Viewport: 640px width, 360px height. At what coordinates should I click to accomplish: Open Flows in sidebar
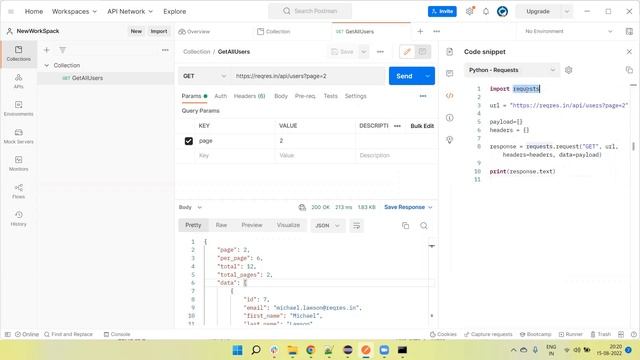[x=18, y=191]
